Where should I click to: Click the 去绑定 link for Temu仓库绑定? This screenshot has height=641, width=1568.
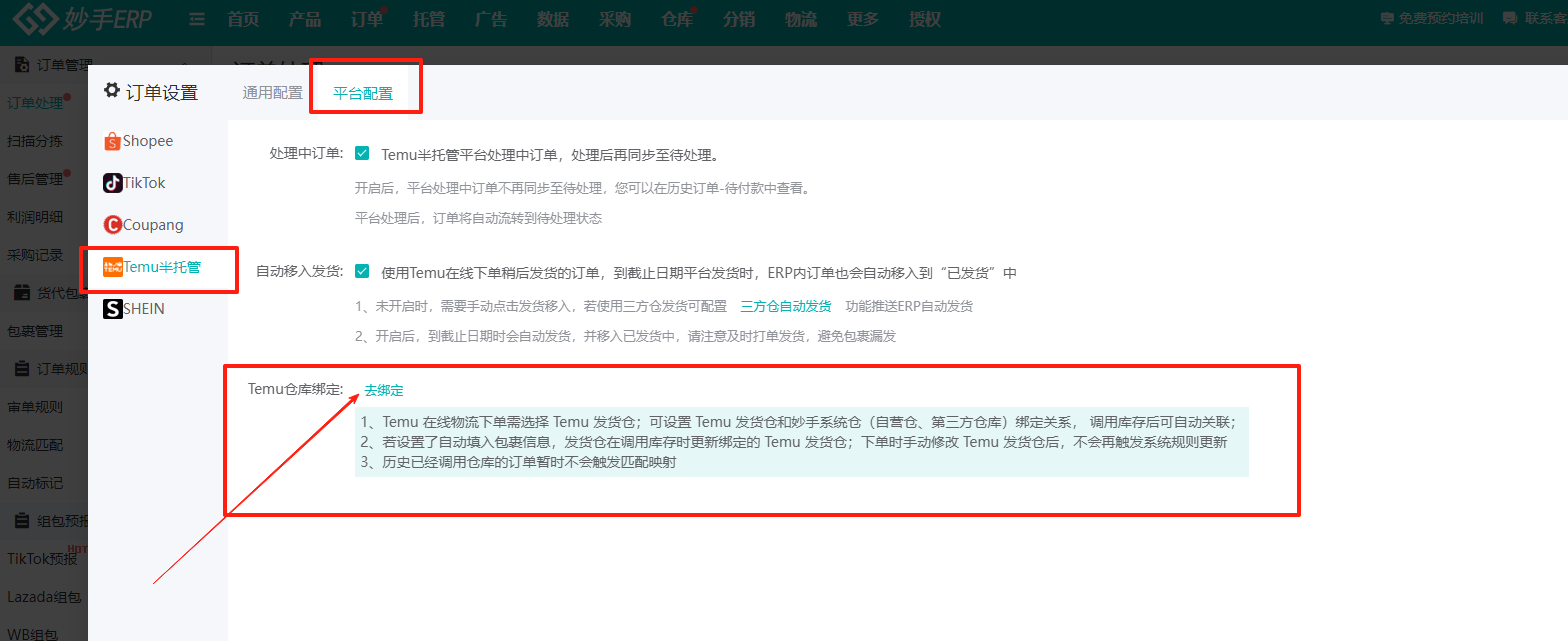tap(384, 390)
